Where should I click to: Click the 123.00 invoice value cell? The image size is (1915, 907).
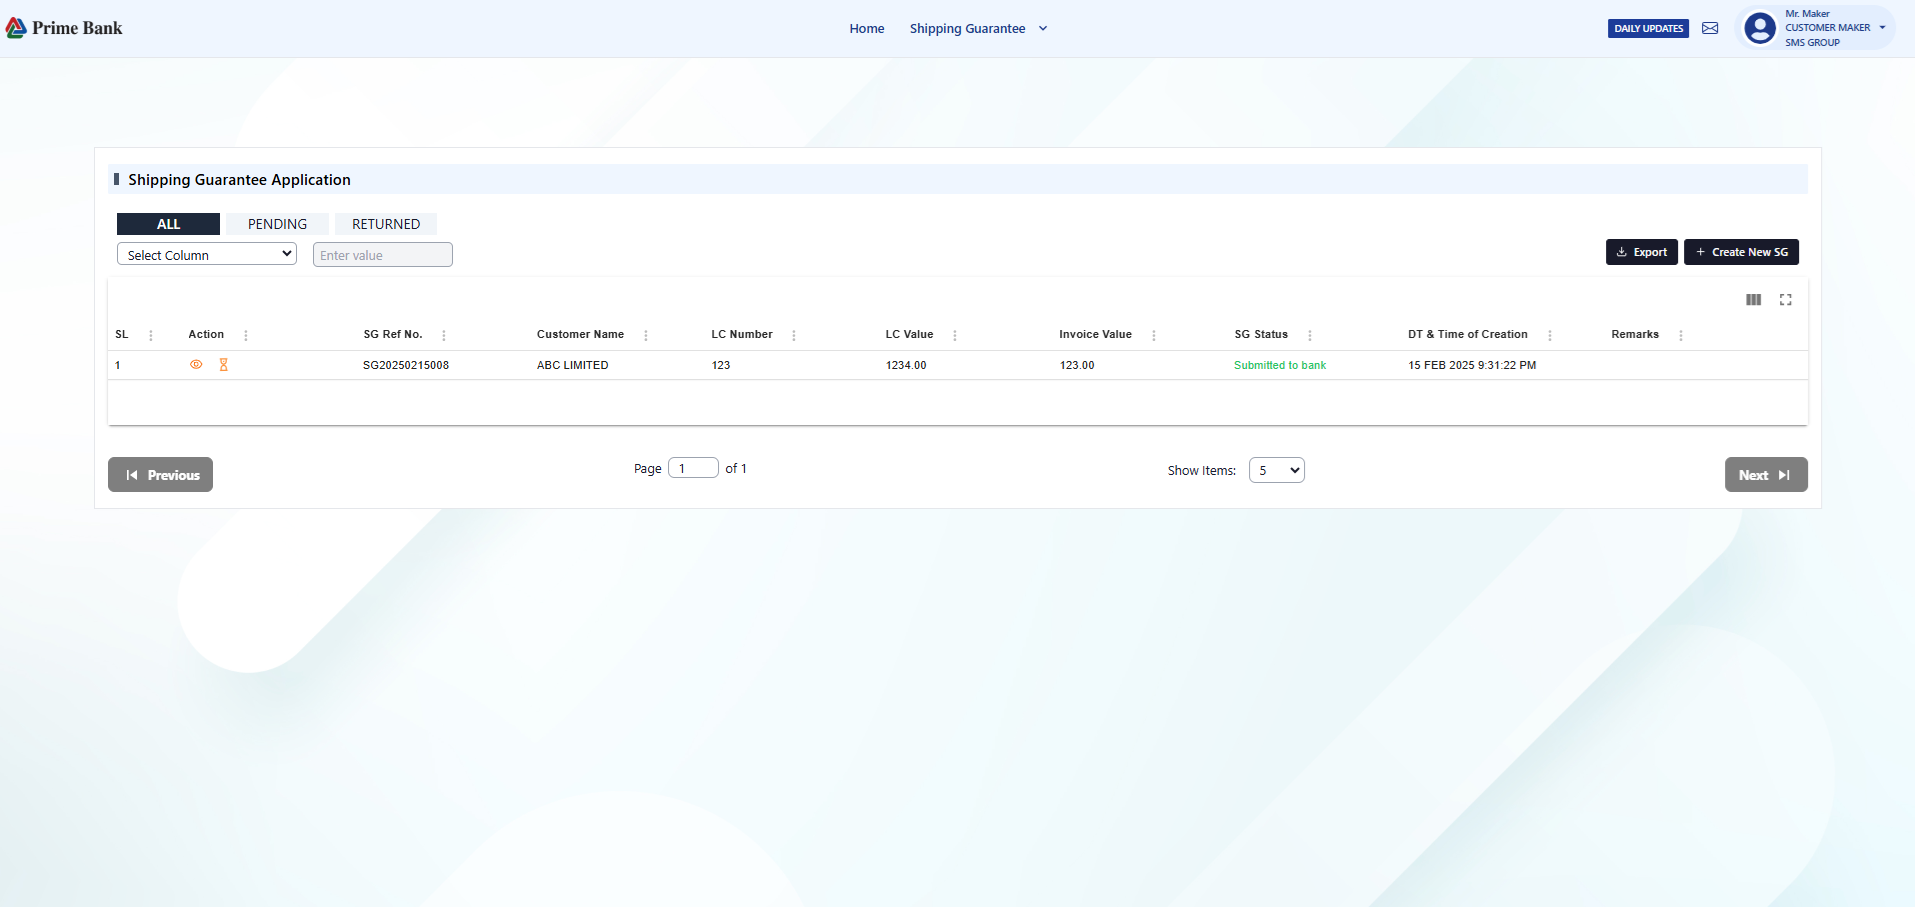pyautogui.click(x=1077, y=365)
